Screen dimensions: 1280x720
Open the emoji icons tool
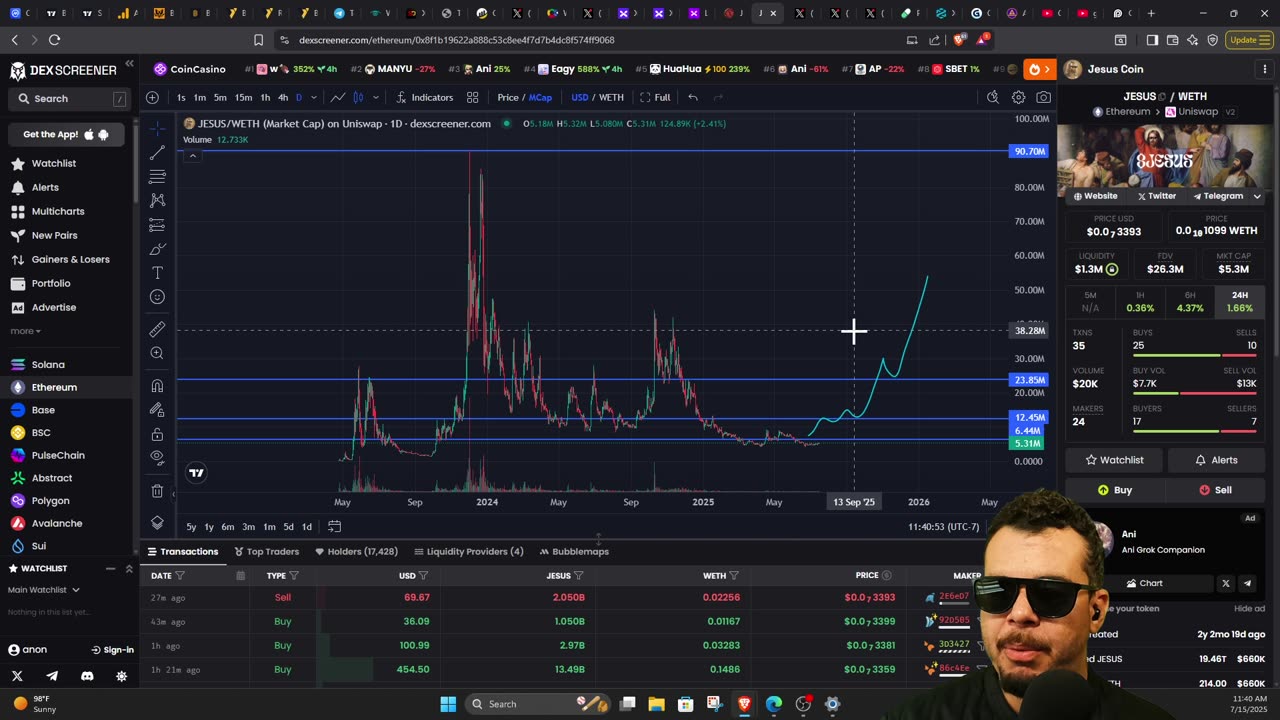[x=157, y=297]
